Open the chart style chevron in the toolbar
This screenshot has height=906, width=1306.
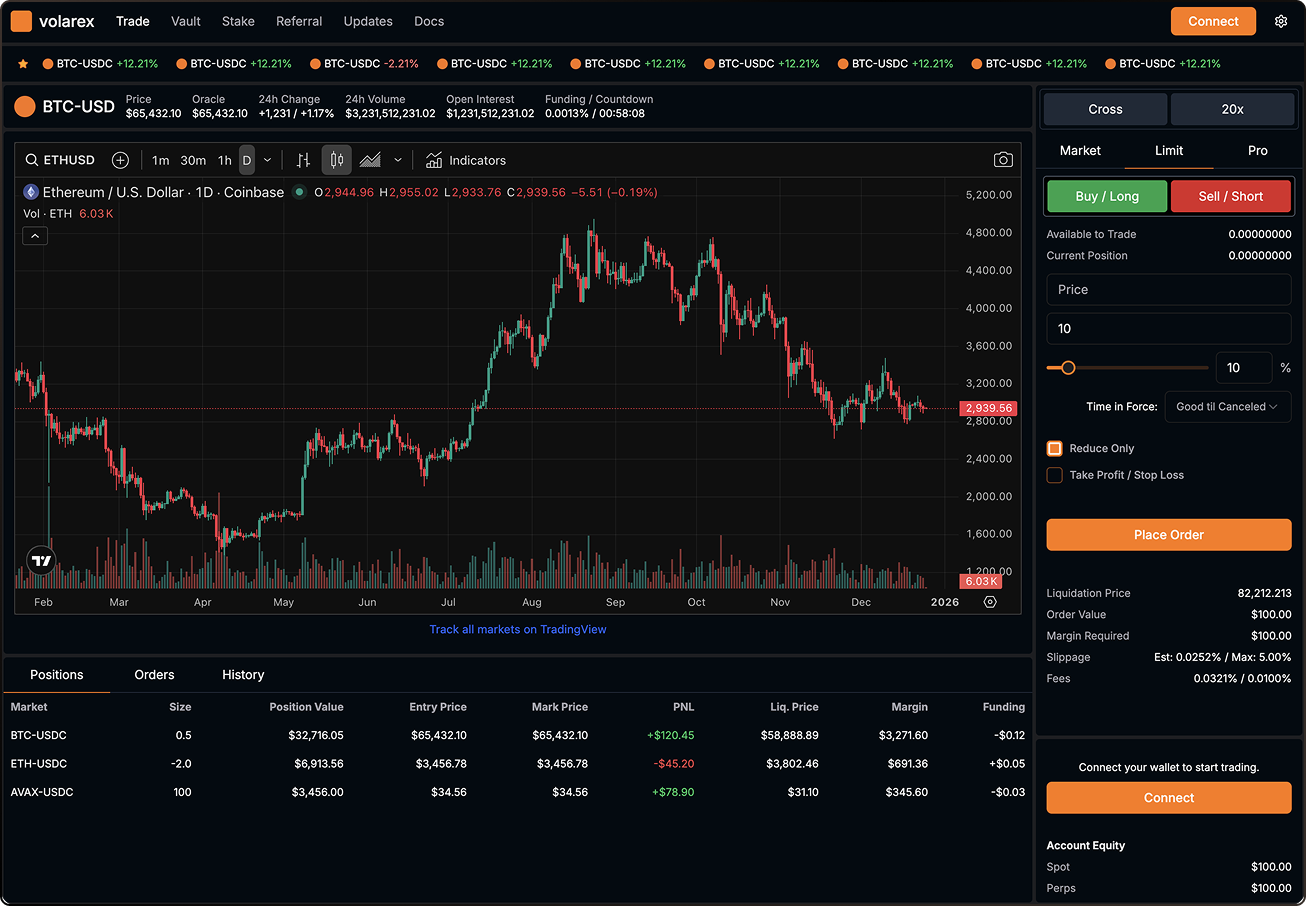397,159
